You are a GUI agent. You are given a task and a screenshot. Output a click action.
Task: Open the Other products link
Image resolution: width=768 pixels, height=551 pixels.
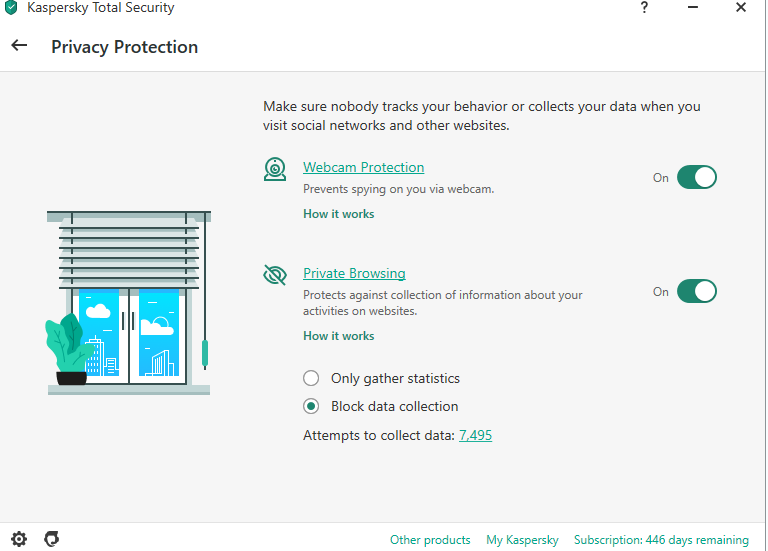(x=430, y=540)
